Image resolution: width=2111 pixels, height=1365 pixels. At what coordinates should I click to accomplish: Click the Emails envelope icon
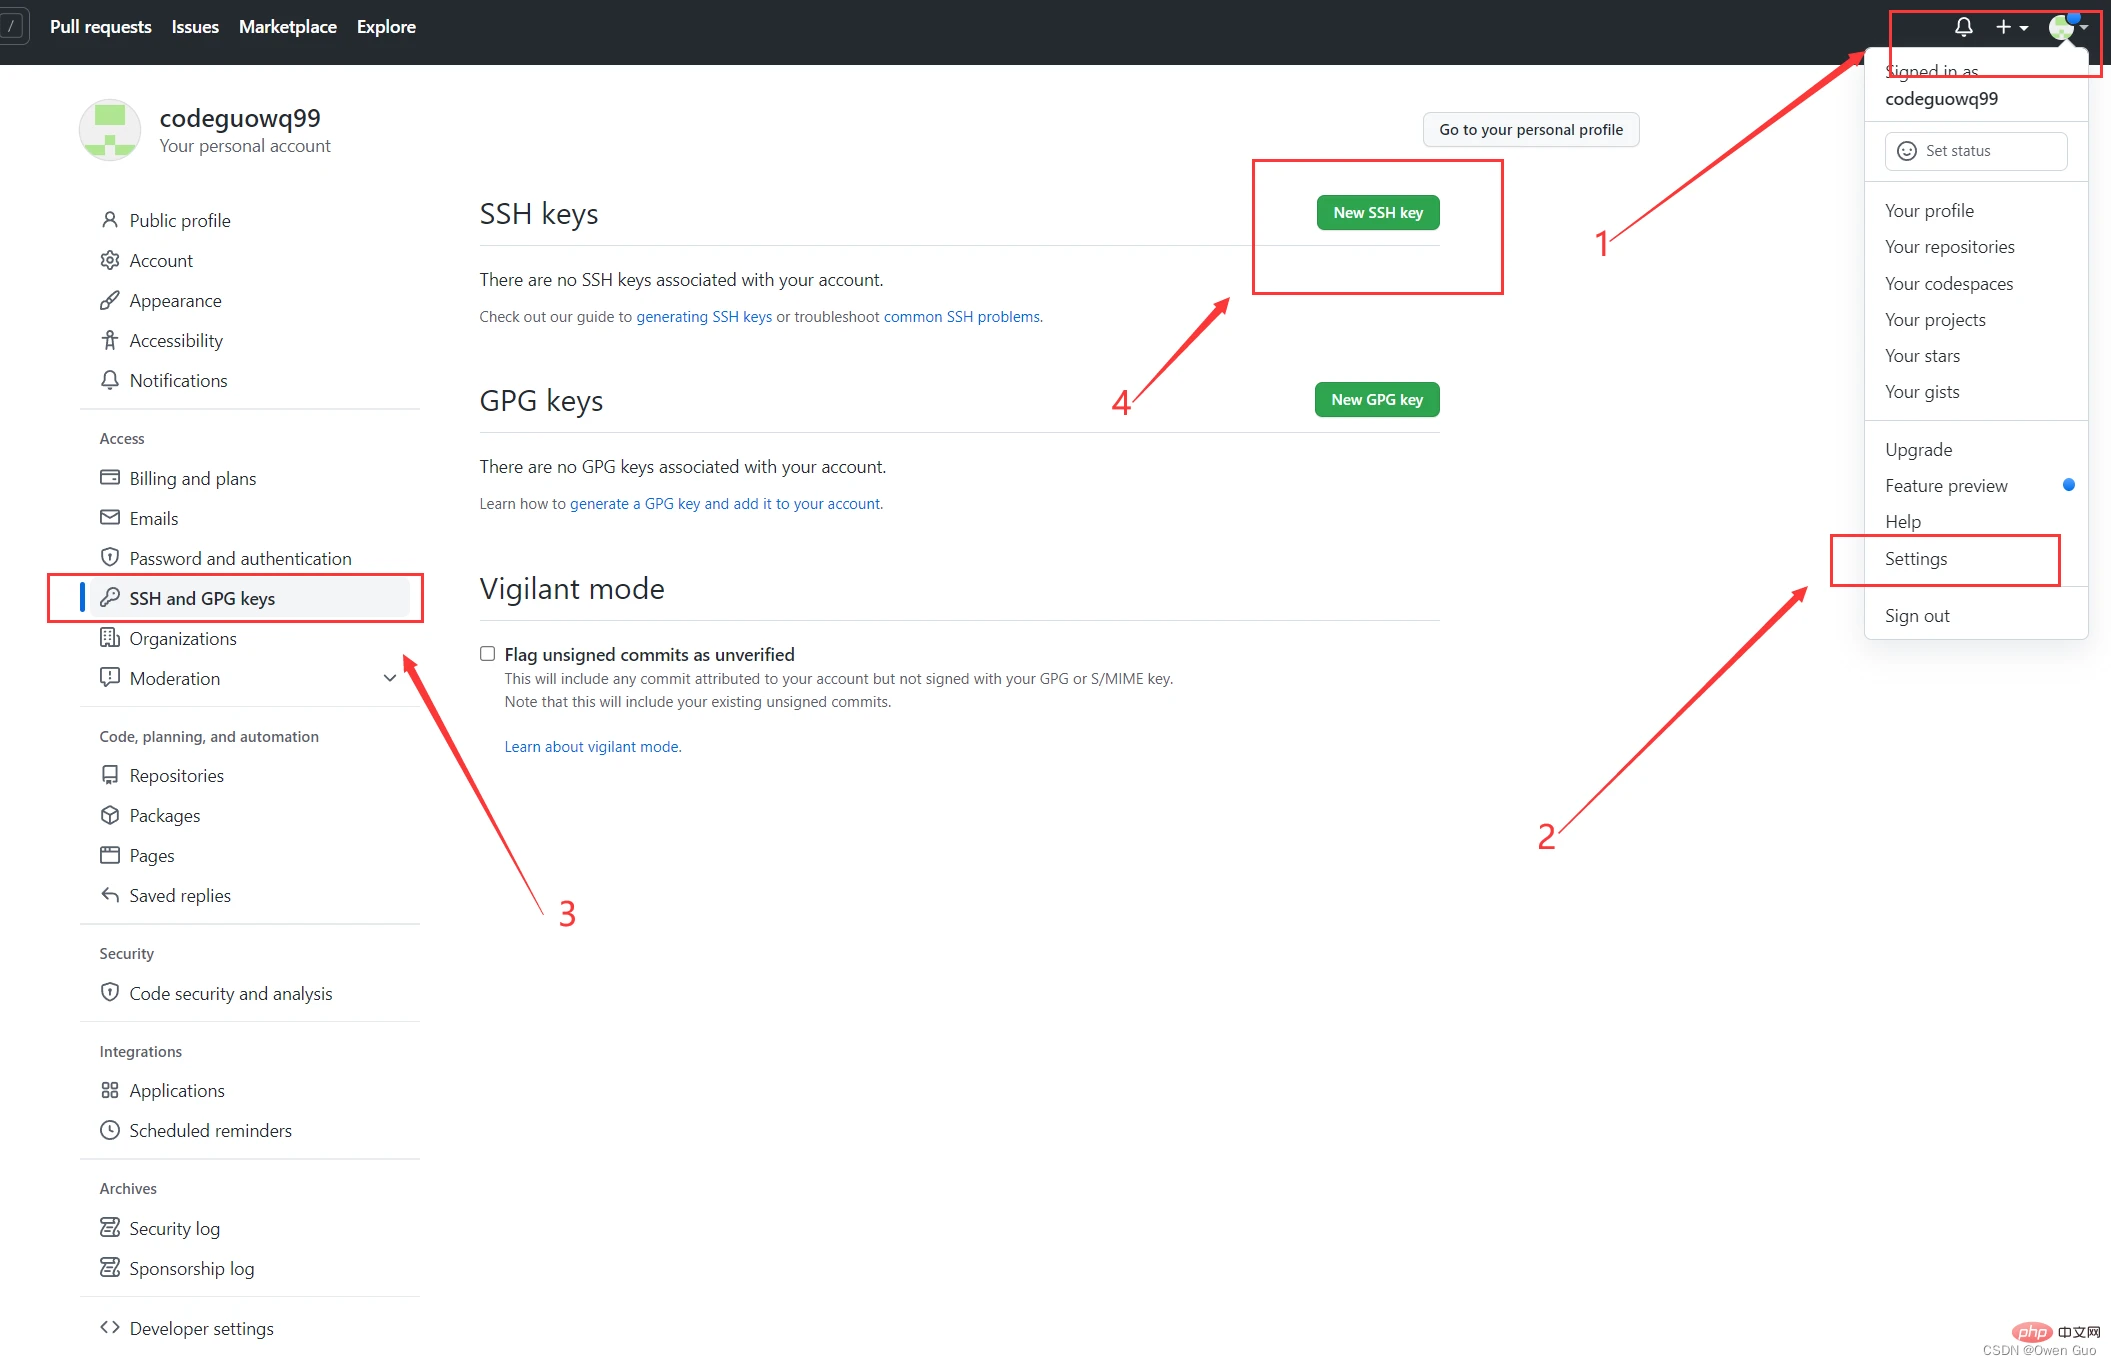point(110,518)
